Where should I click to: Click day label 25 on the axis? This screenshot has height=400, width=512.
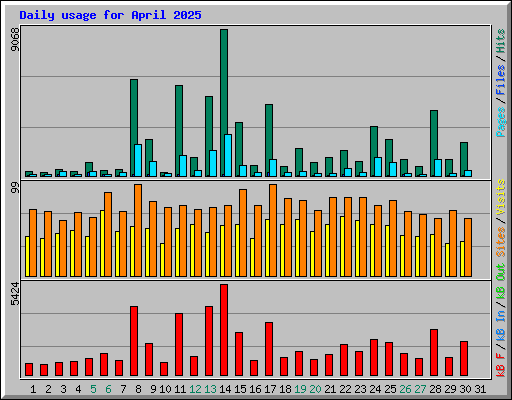pyautogui.click(x=390, y=389)
